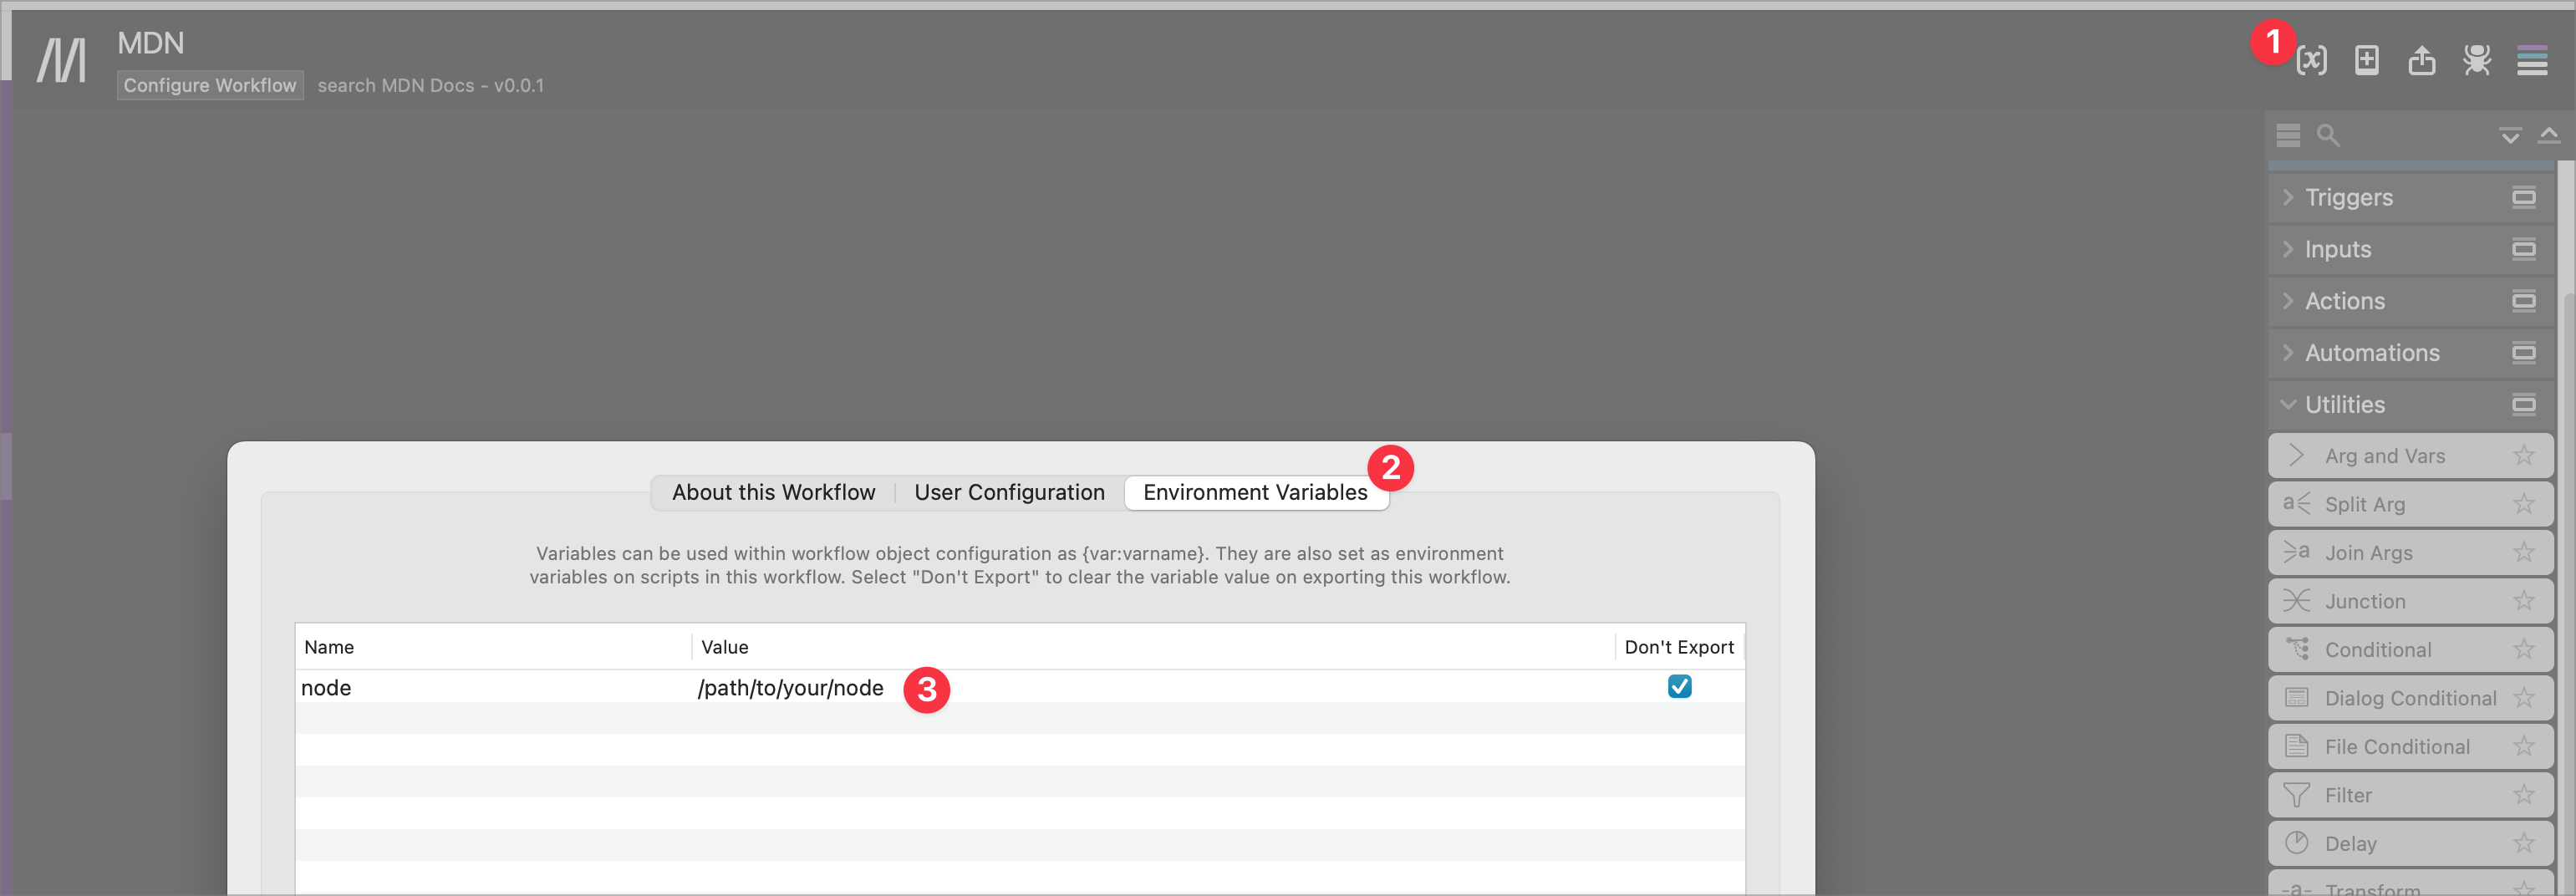Expand all palette categories chevron
Viewport: 2576px width, 896px height.
[2509, 136]
